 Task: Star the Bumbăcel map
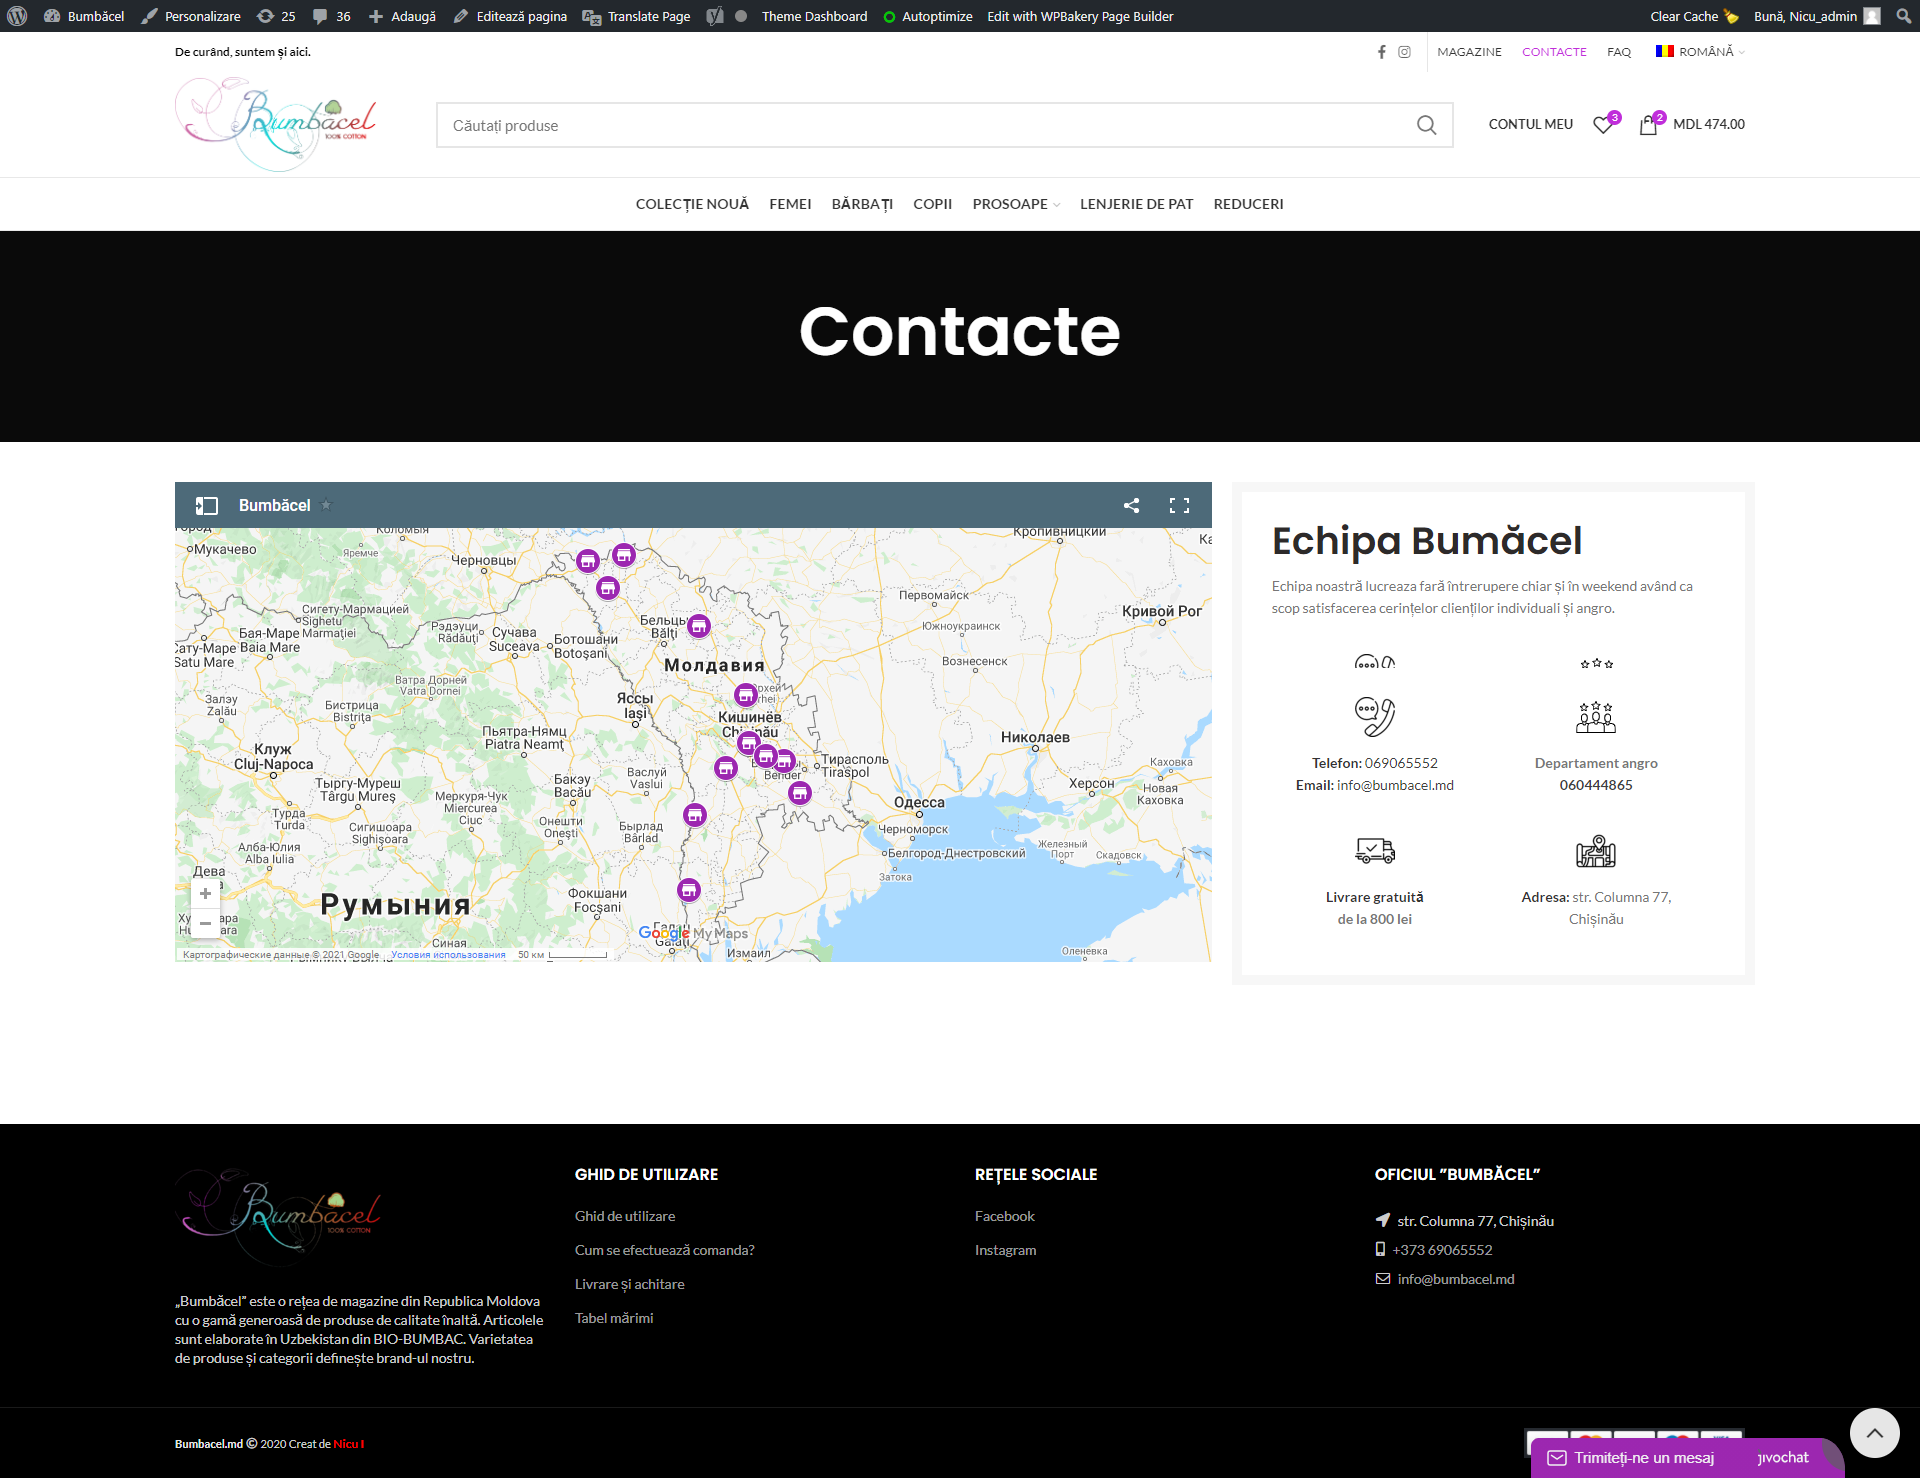[326, 505]
